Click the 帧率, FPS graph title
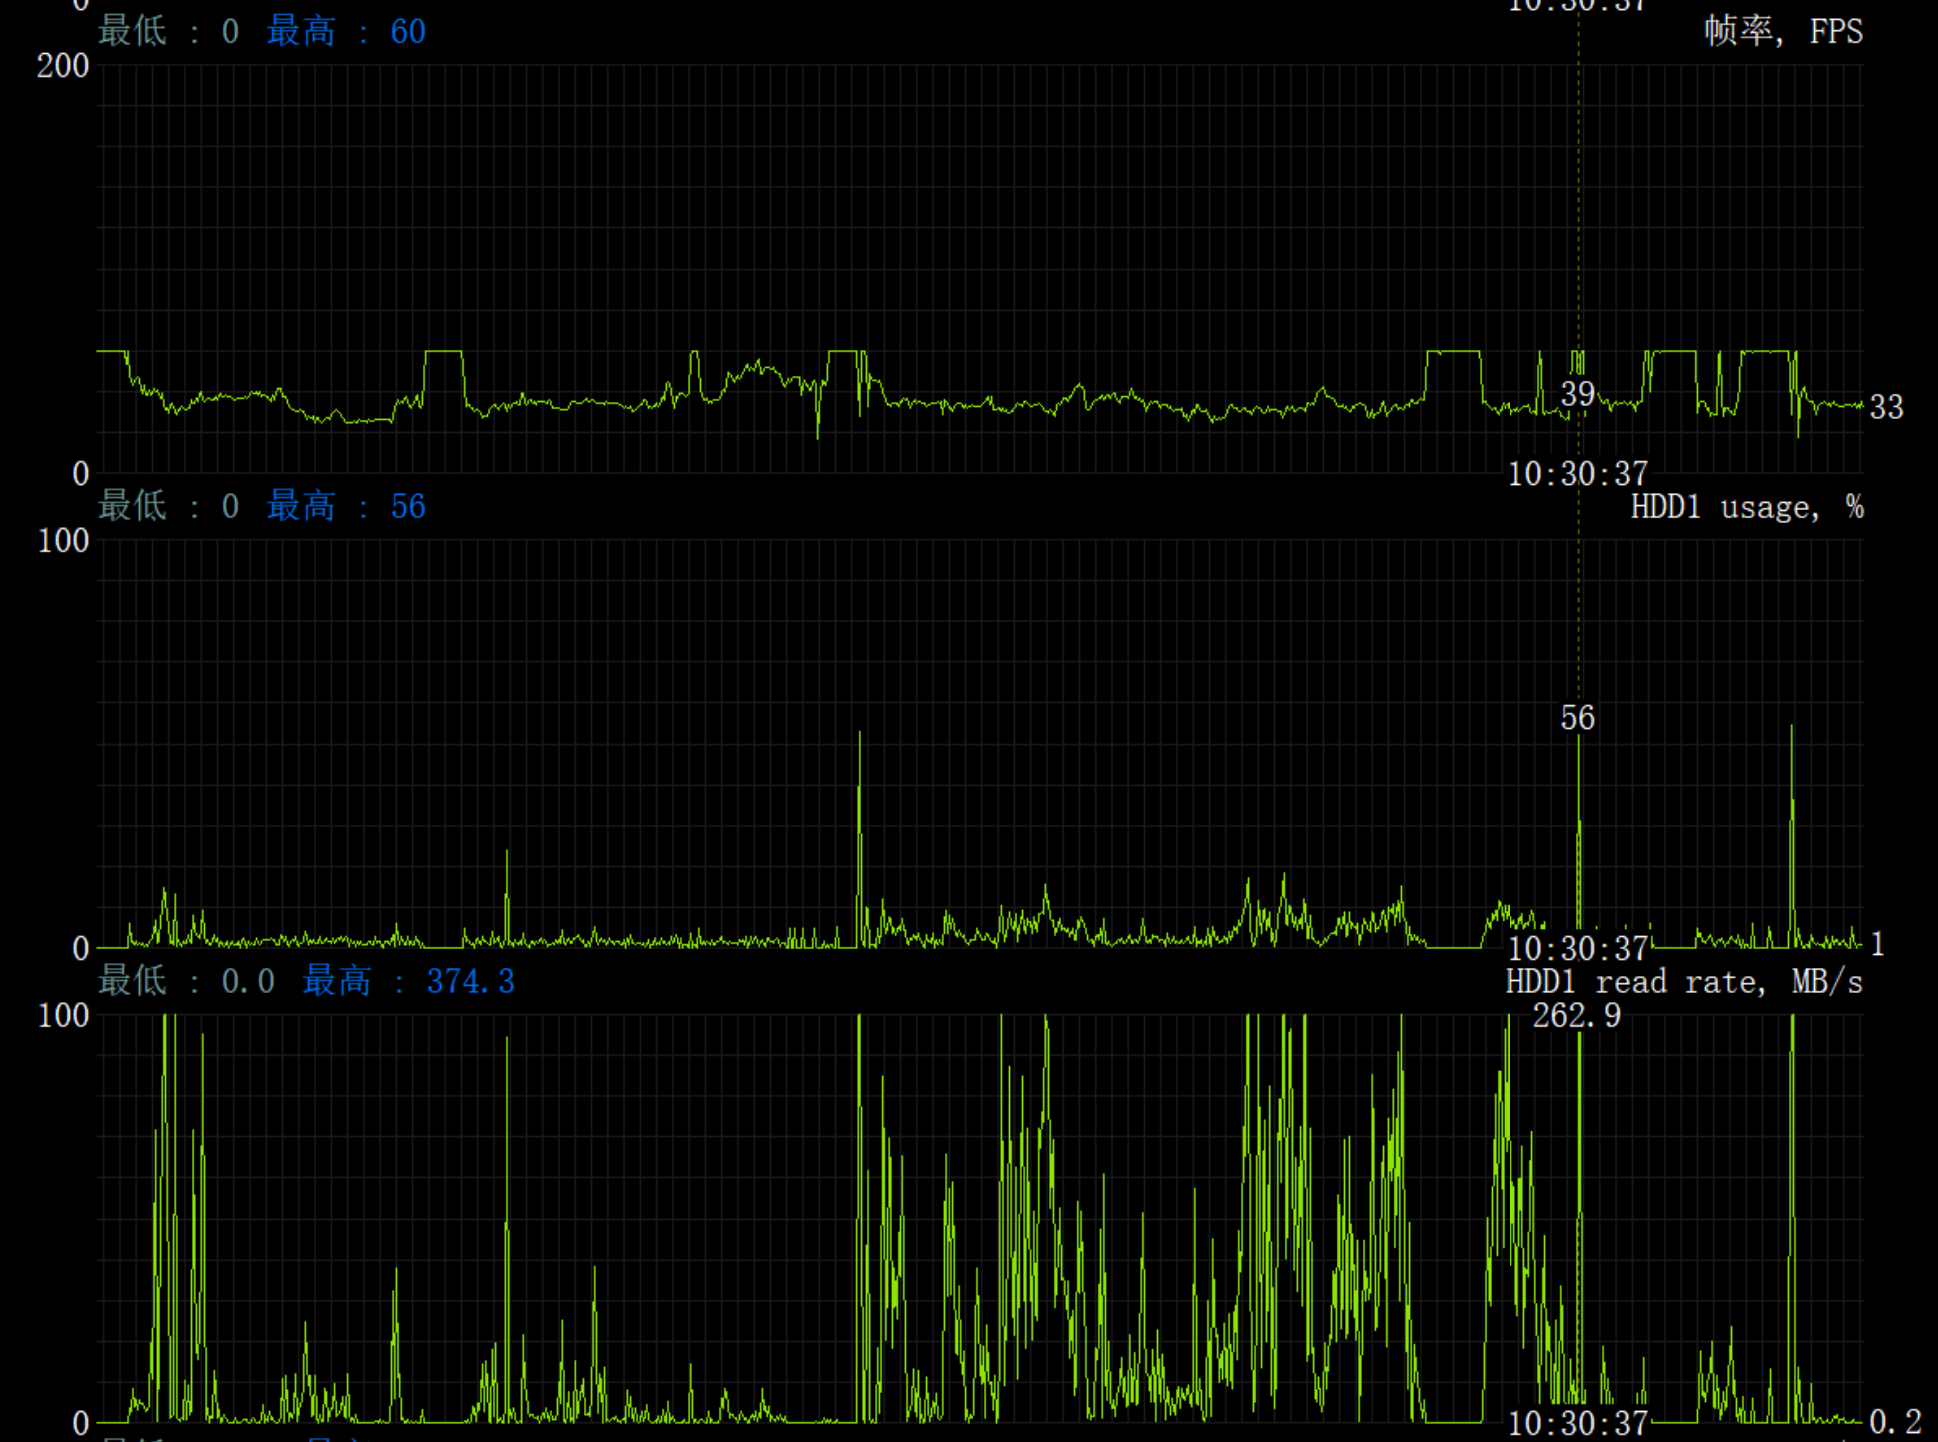This screenshot has height=1442, width=1938. [x=1783, y=32]
